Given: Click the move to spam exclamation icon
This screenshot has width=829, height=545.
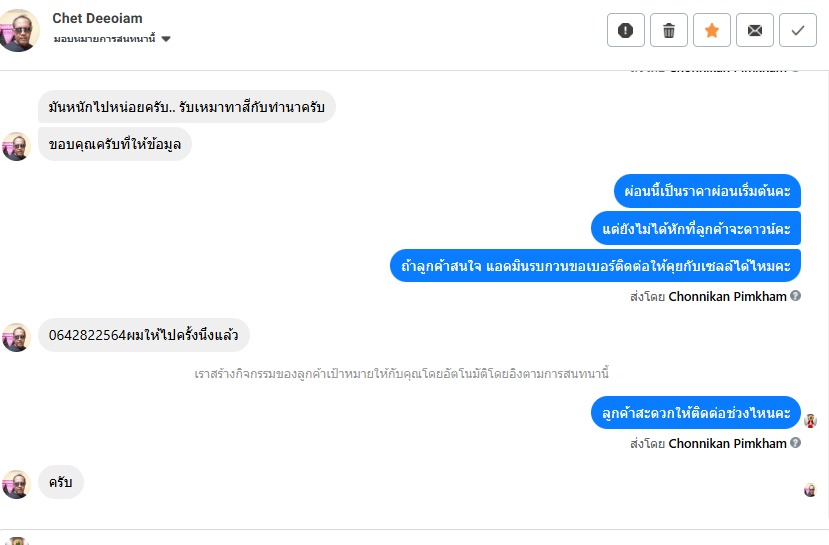Looking at the screenshot, I should tap(626, 31).
